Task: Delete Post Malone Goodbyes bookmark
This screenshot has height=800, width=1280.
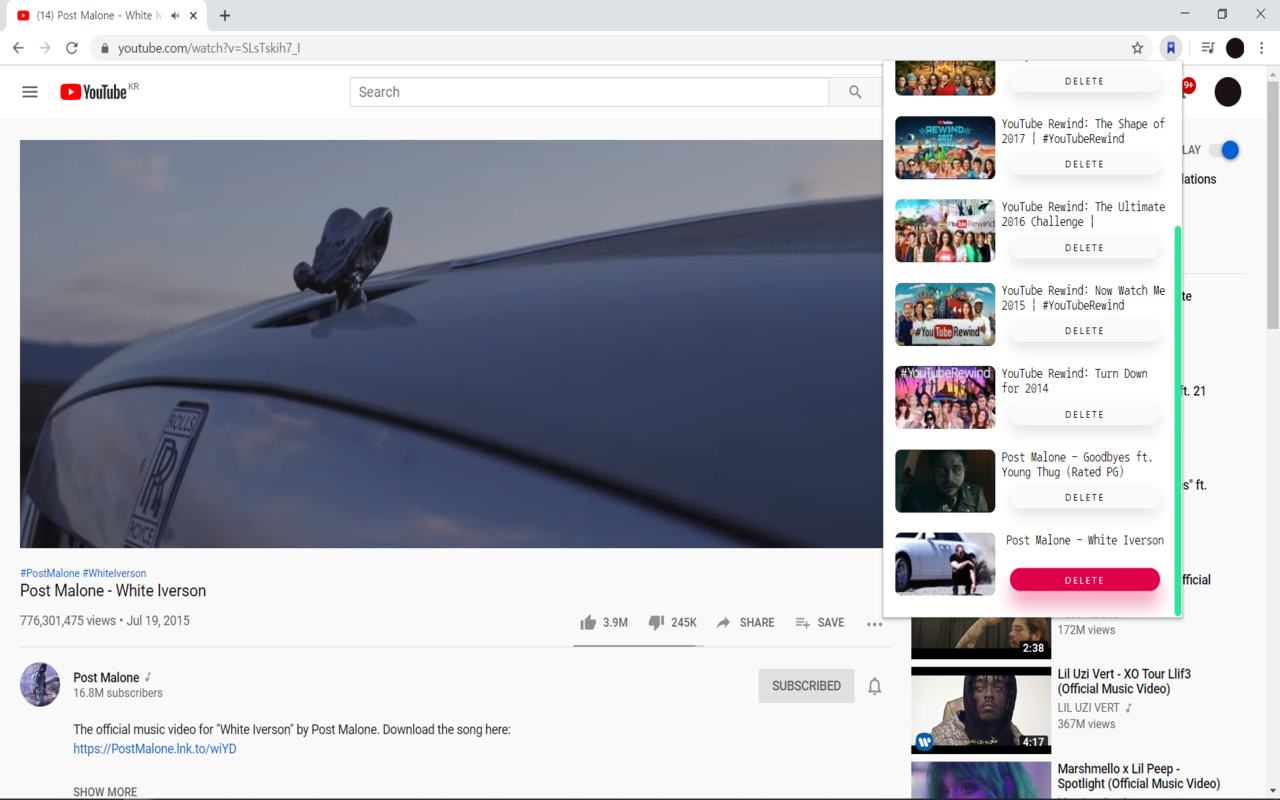Action: (x=1084, y=497)
